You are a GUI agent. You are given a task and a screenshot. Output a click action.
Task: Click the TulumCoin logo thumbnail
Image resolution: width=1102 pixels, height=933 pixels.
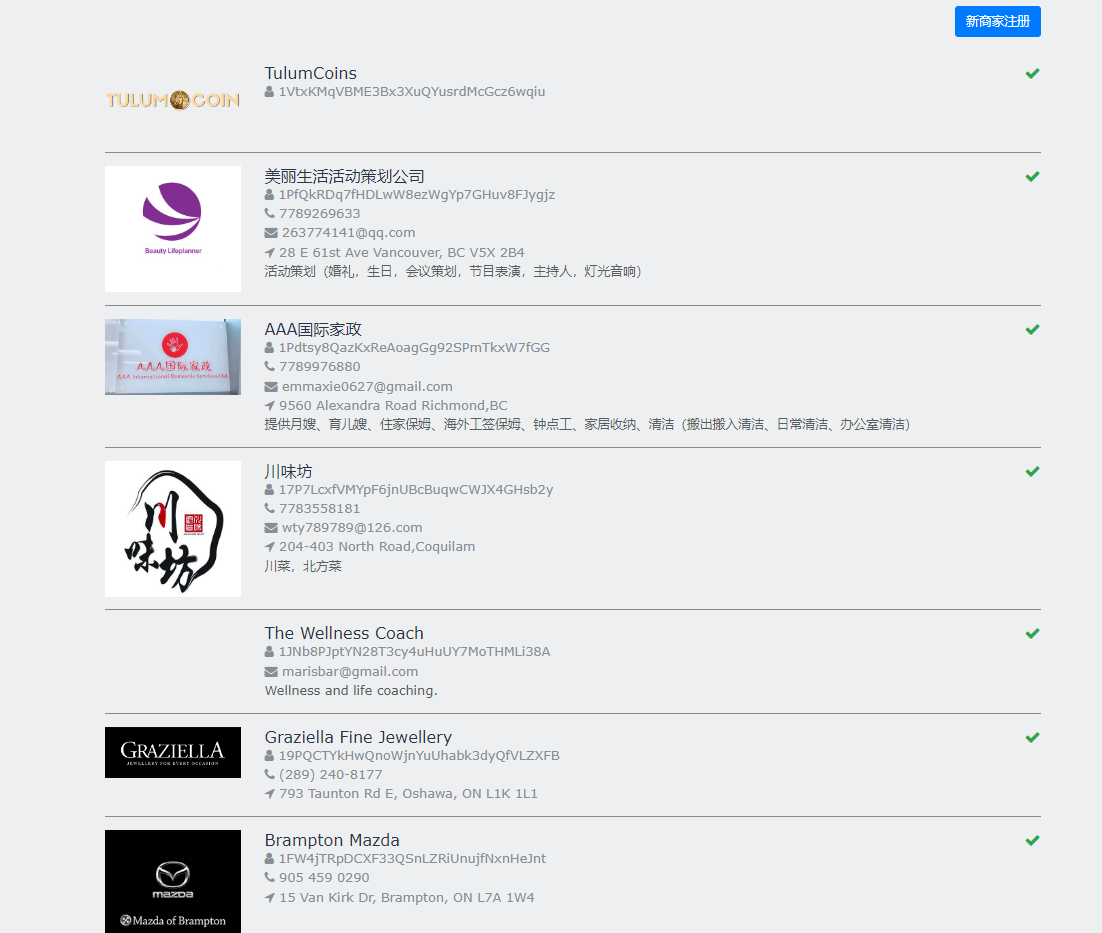173,100
